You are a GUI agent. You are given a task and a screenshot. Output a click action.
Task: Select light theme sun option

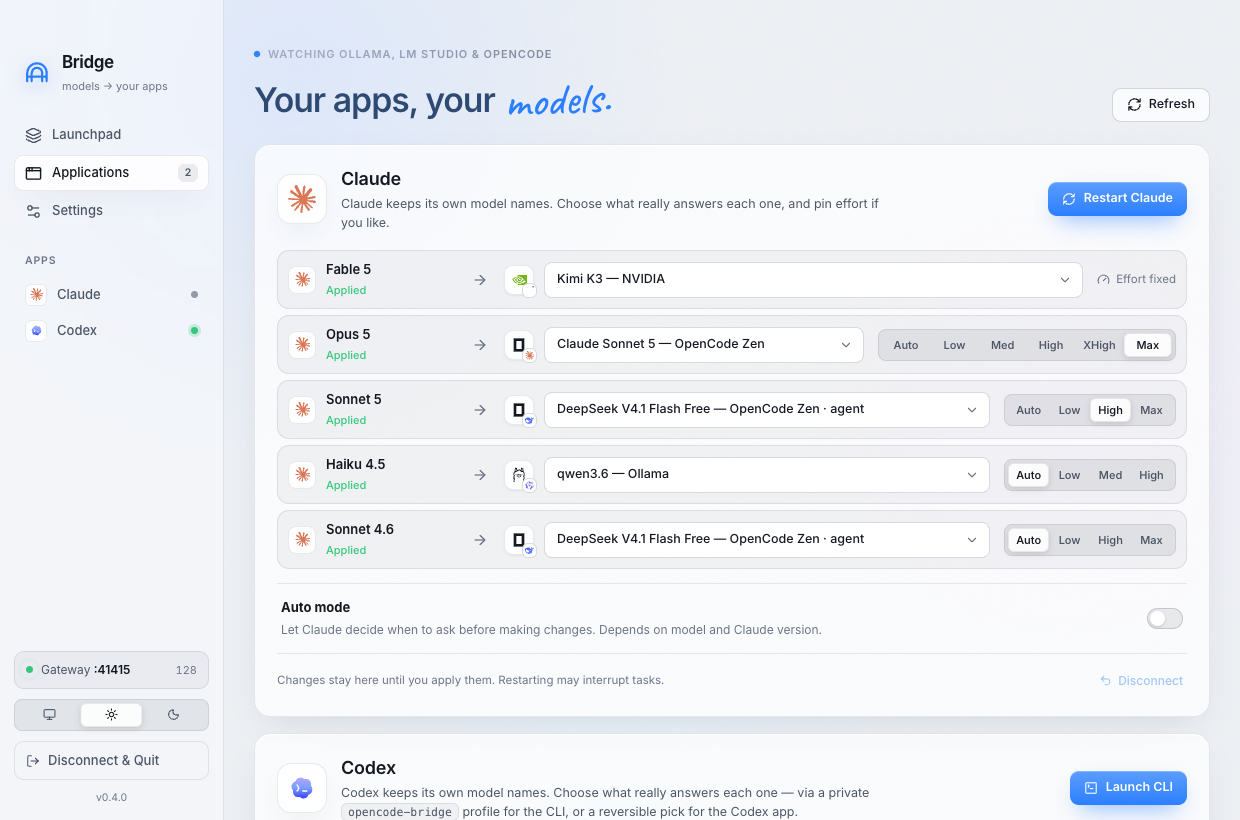click(x=111, y=714)
